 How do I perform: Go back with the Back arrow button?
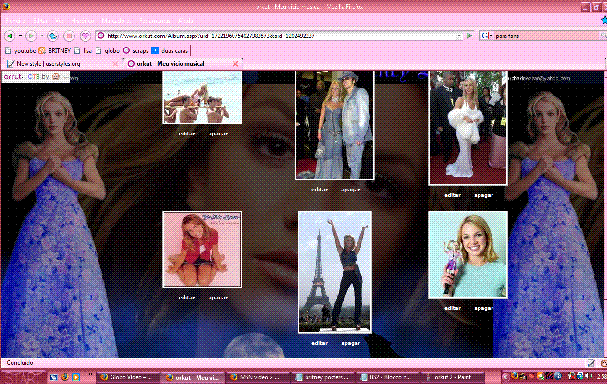coord(10,36)
